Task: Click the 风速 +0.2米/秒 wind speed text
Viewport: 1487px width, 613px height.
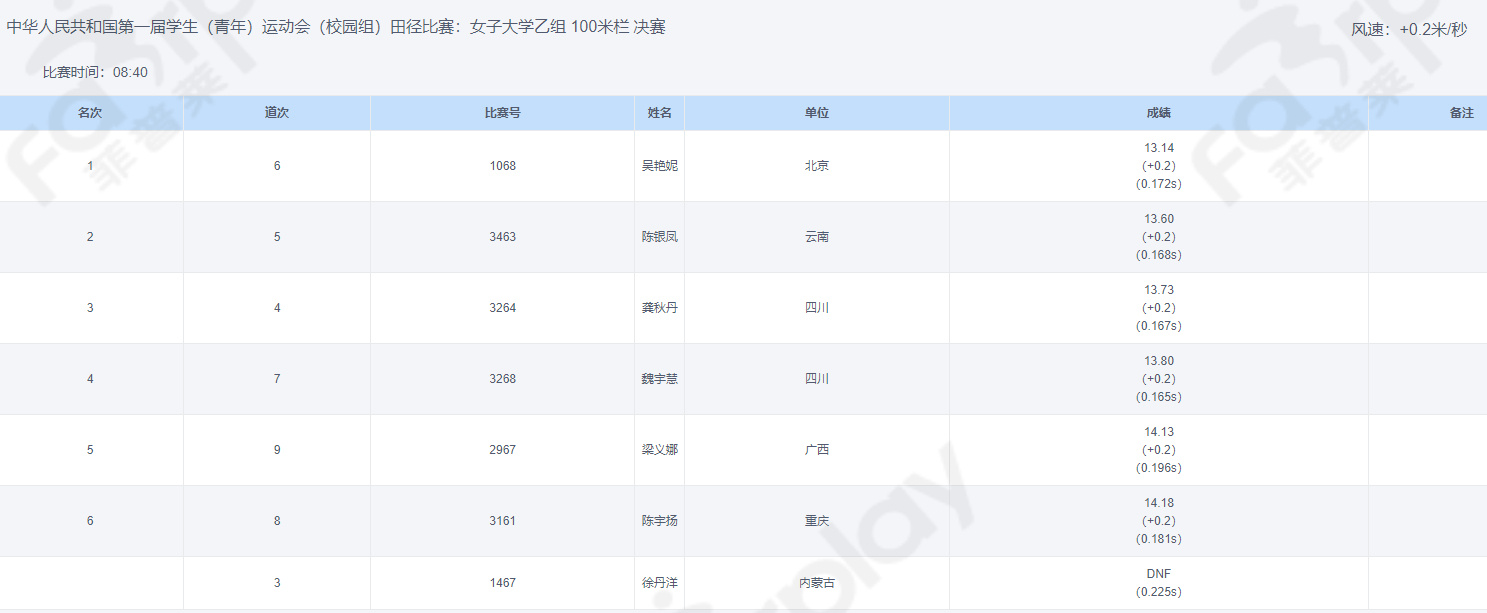Action: pyautogui.click(x=1409, y=30)
